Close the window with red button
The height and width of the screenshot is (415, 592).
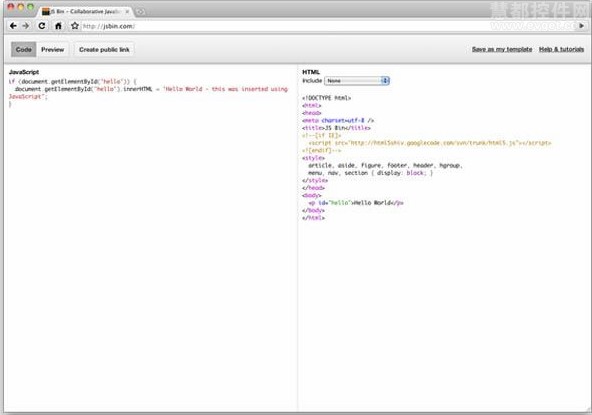coord(11,6)
